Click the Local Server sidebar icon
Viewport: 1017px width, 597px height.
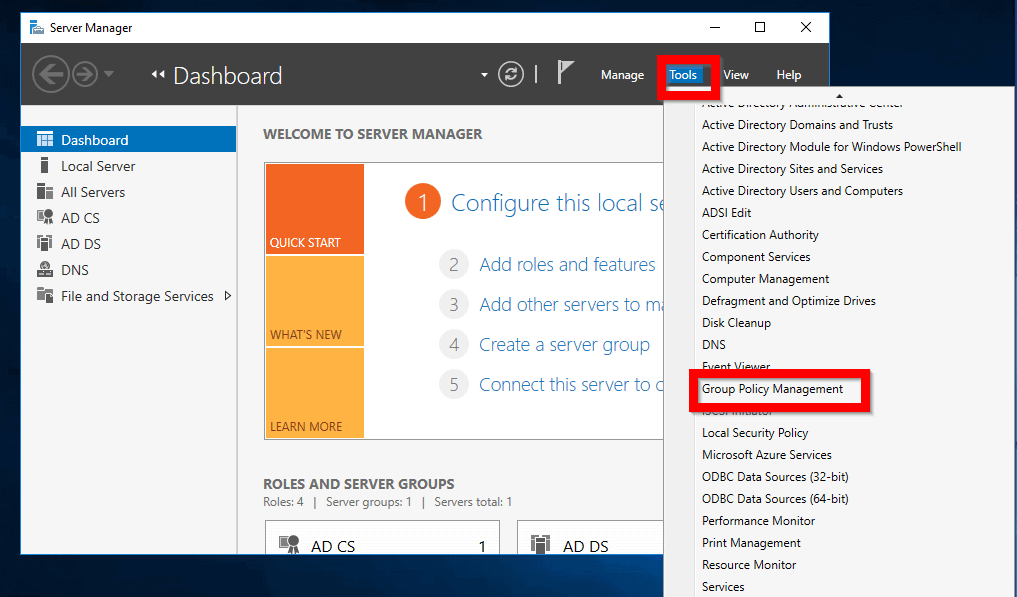coord(44,165)
